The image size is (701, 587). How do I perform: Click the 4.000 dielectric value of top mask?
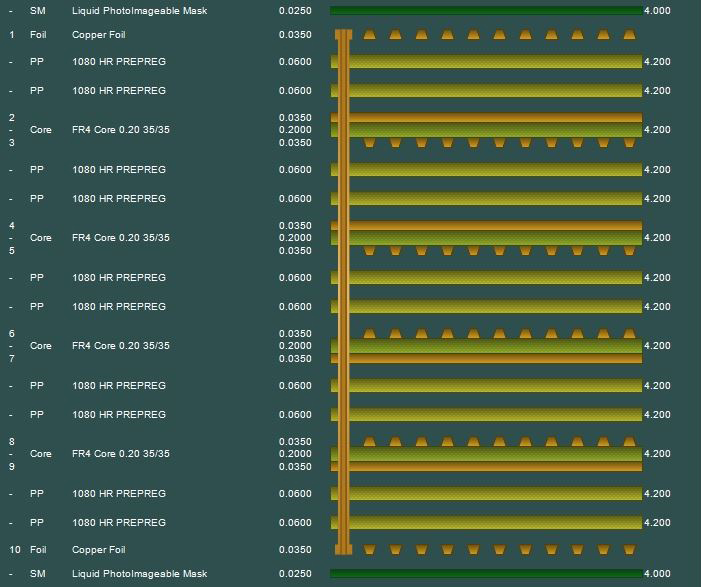tap(657, 11)
